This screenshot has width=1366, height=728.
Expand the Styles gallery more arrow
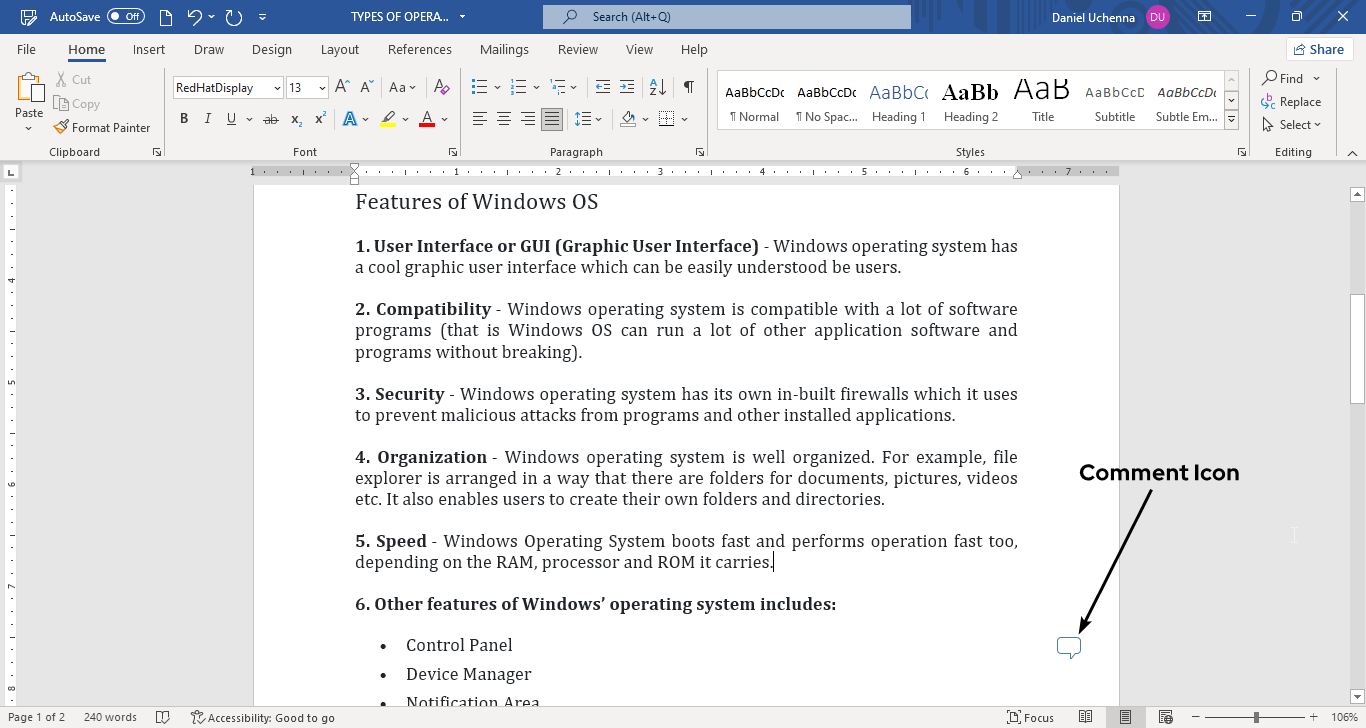(1232, 120)
